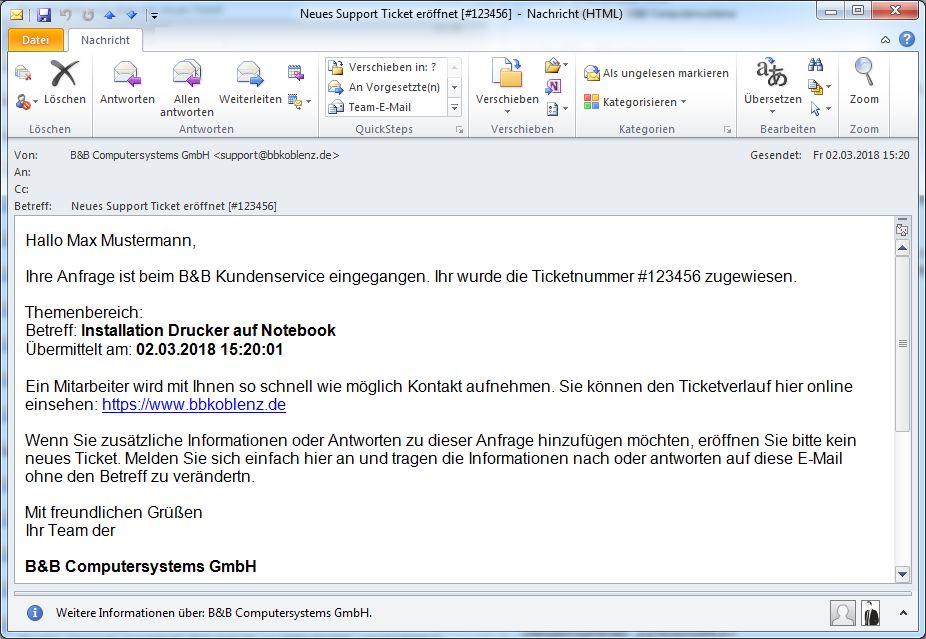Open the https://www.bbkoblenz.de link
This screenshot has height=639, width=926.
coord(194,405)
